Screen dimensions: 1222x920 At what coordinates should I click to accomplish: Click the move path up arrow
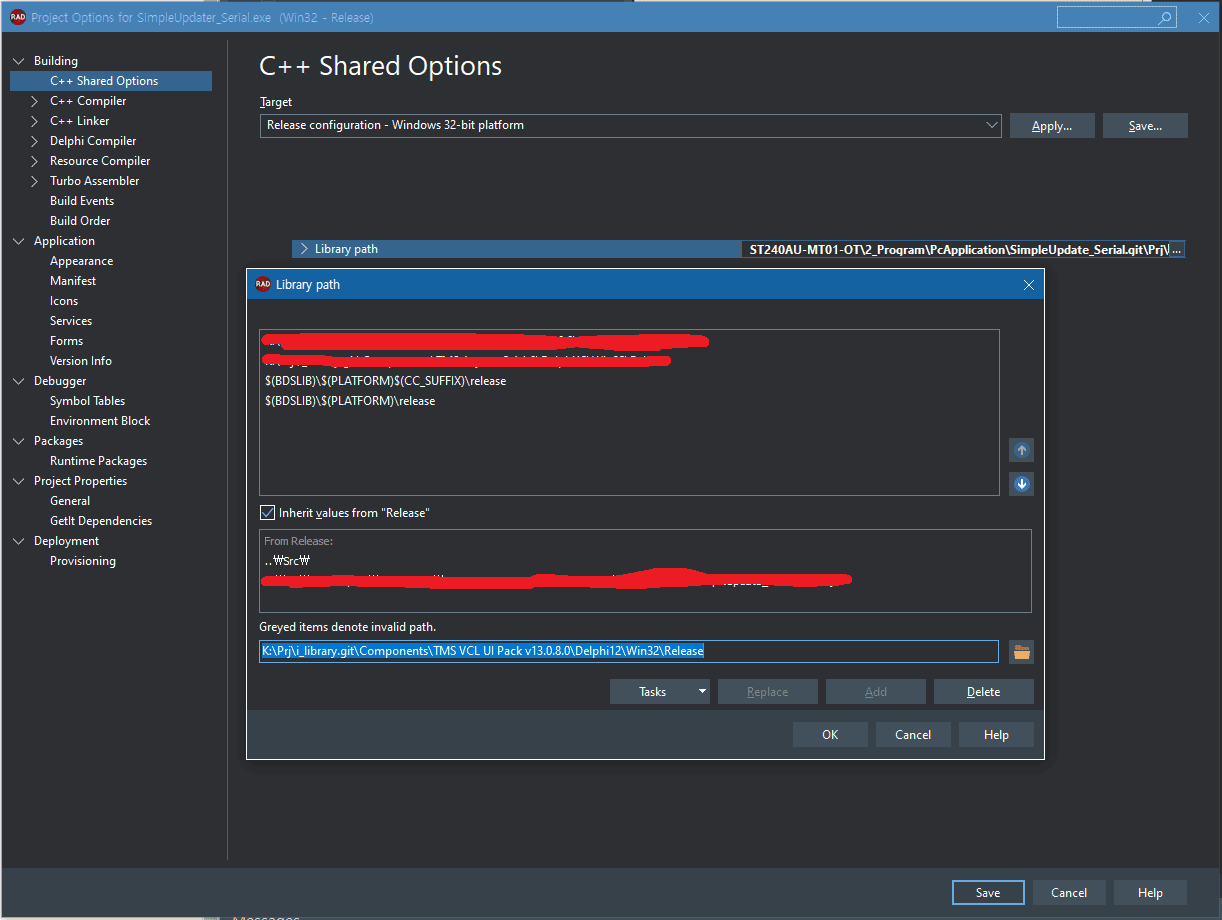(1021, 450)
